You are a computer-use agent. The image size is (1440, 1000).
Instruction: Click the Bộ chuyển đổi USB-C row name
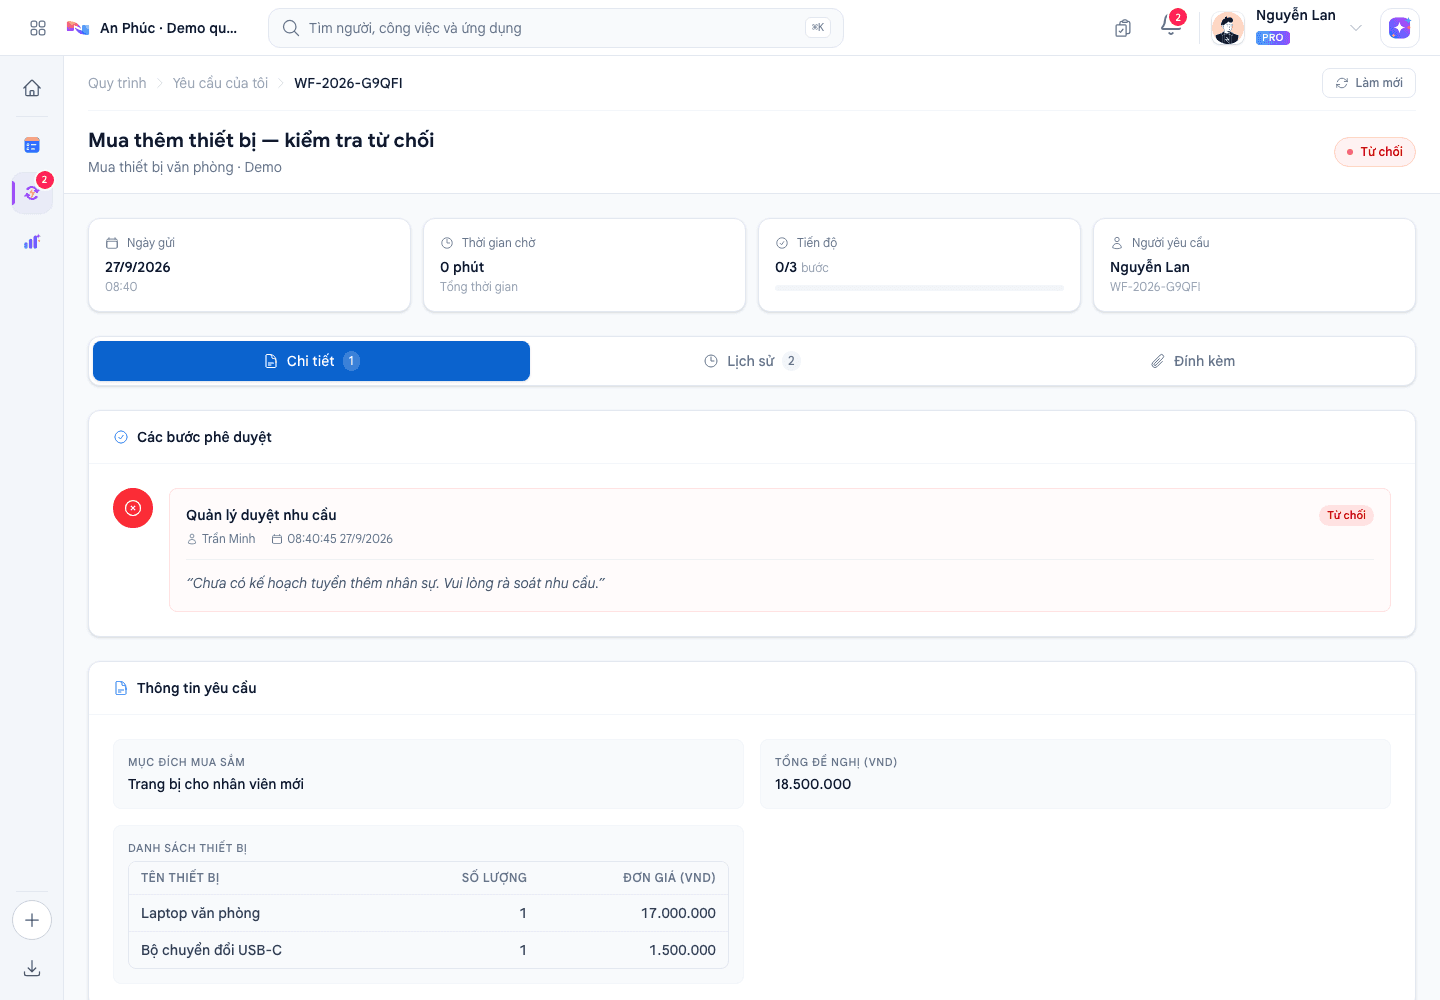[x=211, y=950]
